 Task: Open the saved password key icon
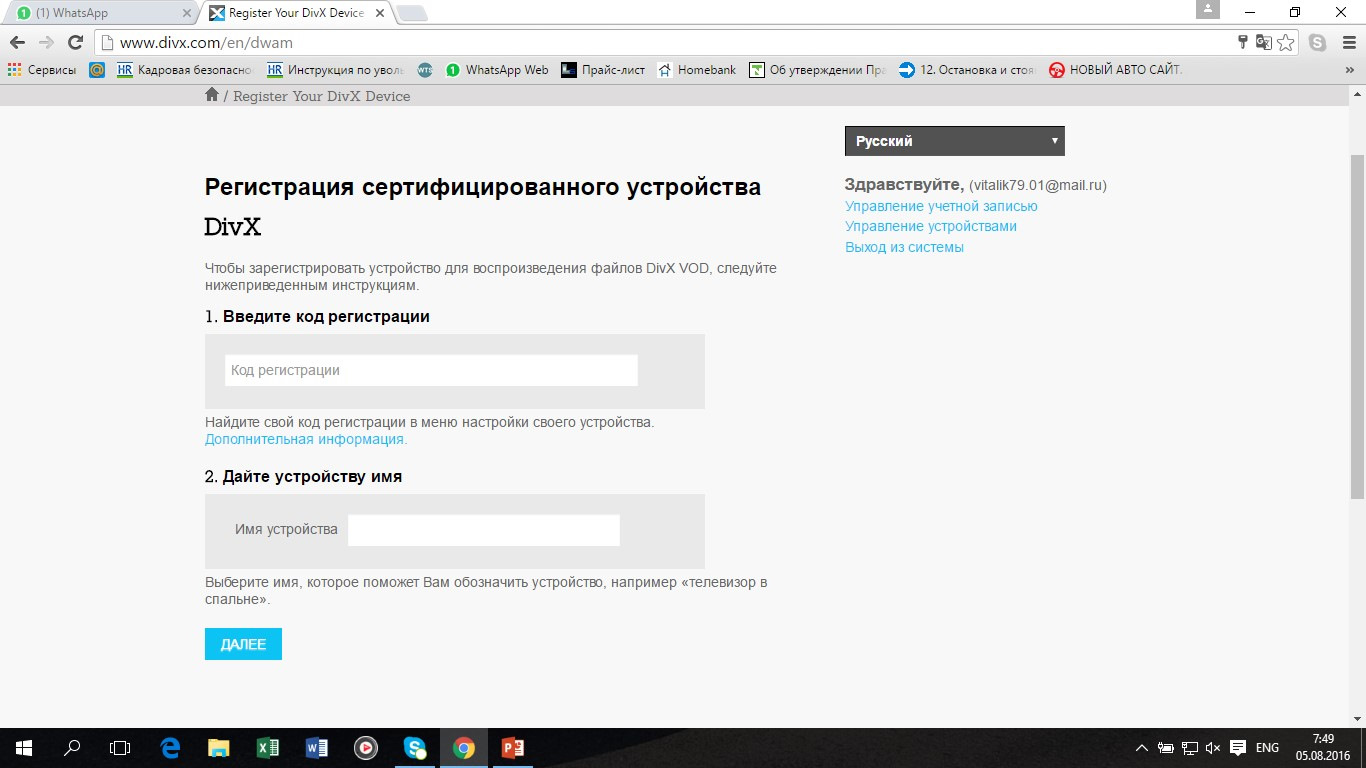1243,42
